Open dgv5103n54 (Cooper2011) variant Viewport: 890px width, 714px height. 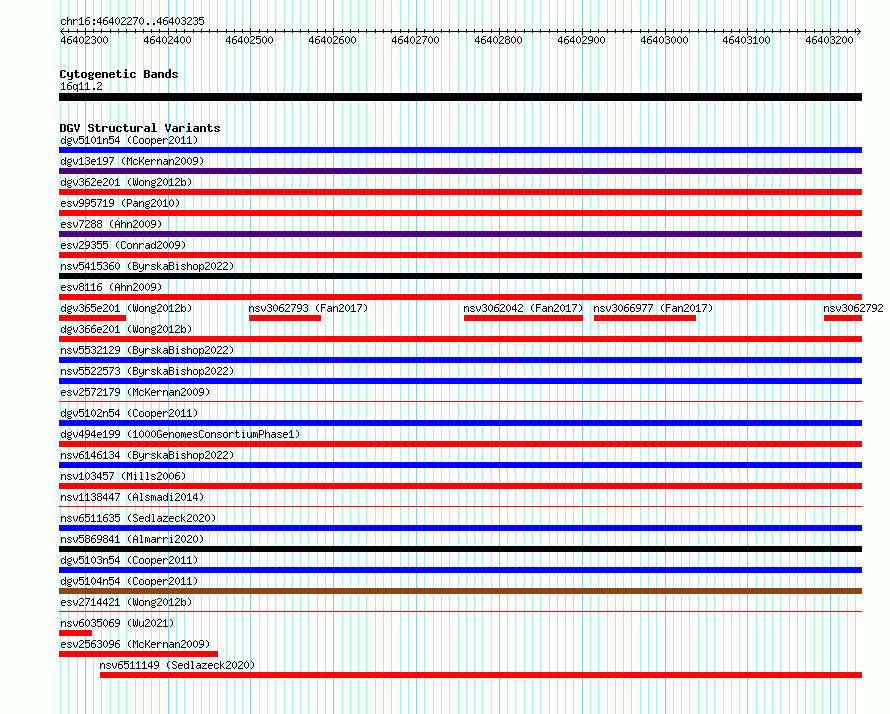click(x=129, y=560)
